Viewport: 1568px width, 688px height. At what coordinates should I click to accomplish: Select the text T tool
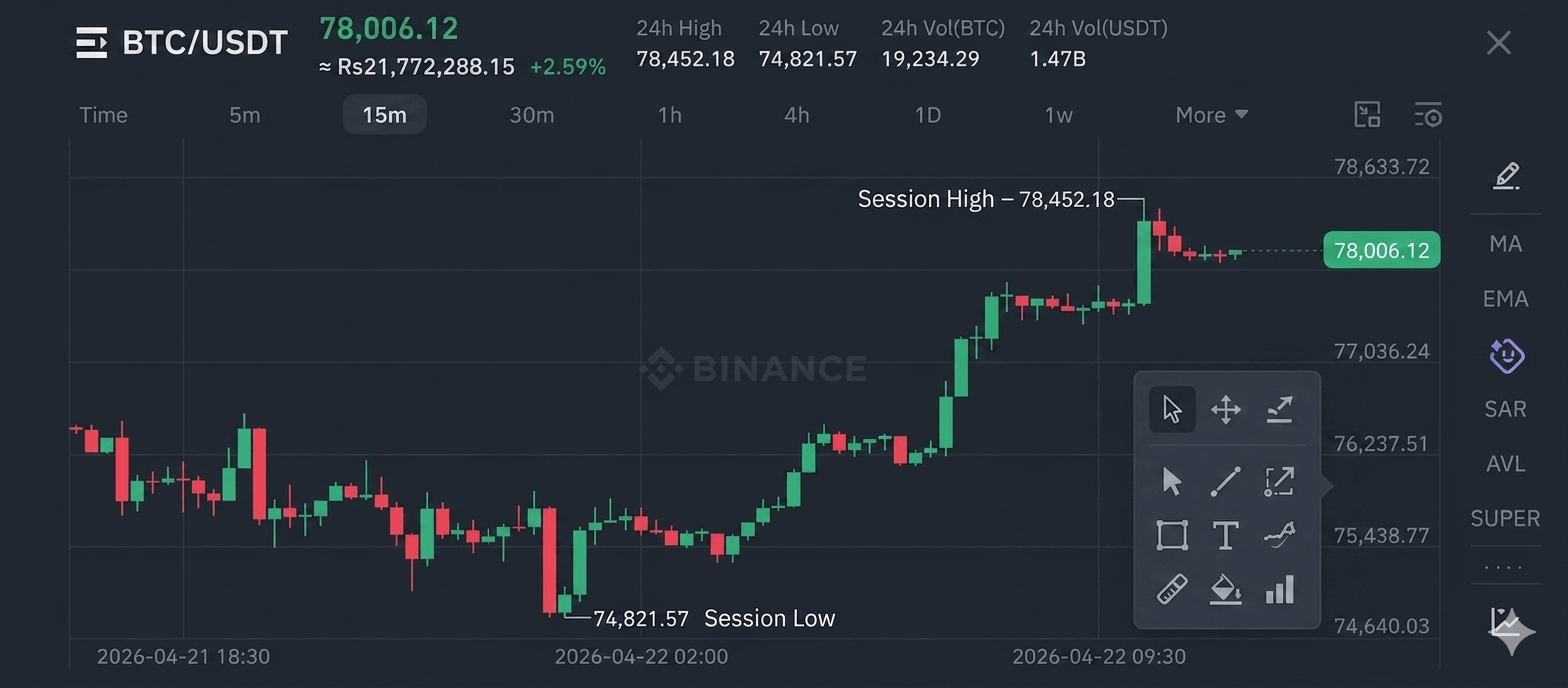1226,535
